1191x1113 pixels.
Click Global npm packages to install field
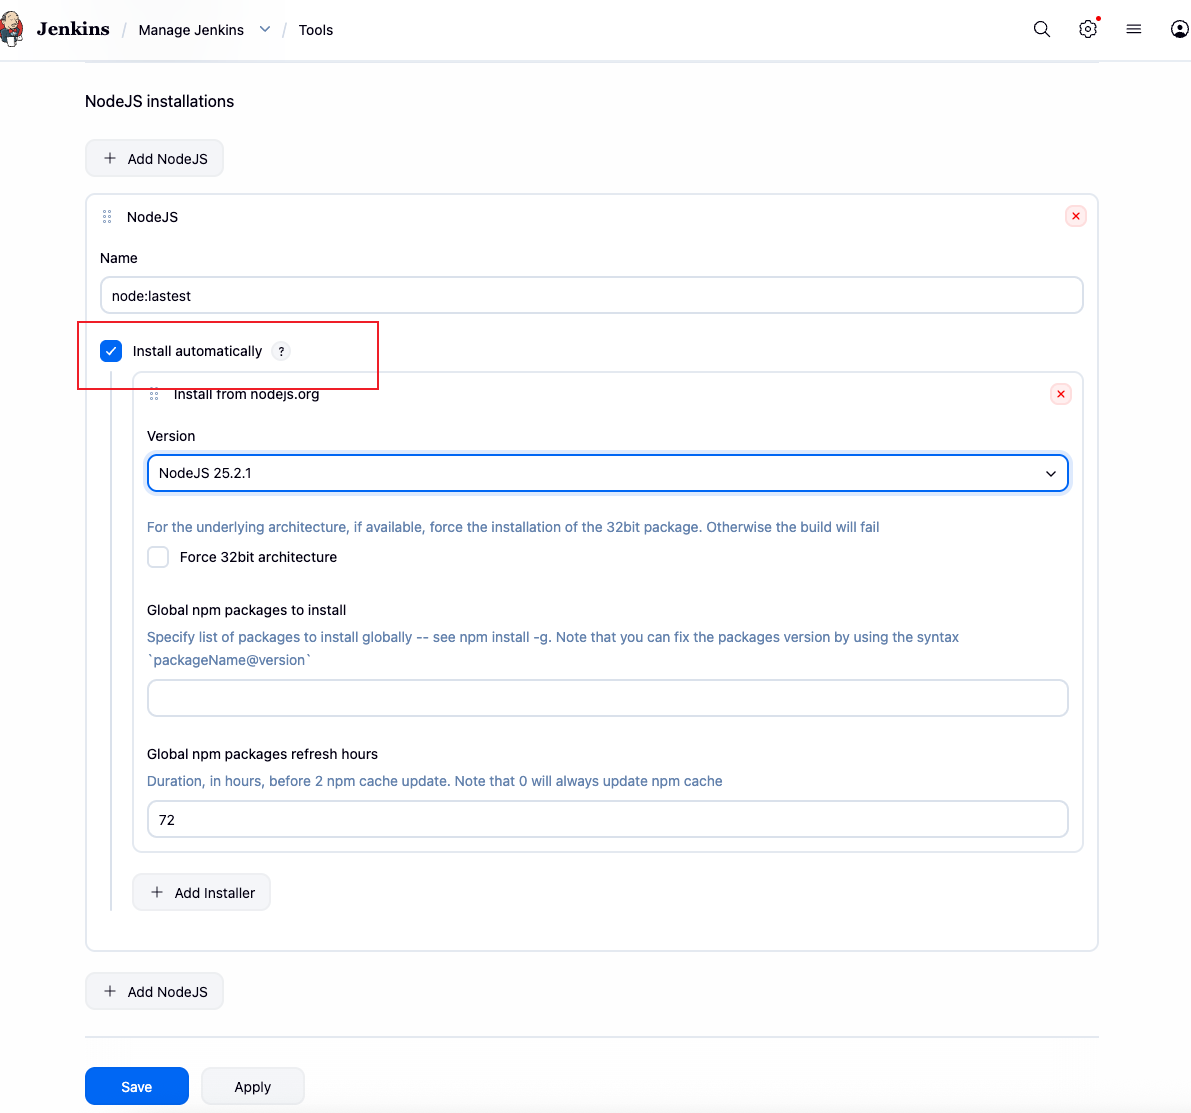[x=608, y=698]
